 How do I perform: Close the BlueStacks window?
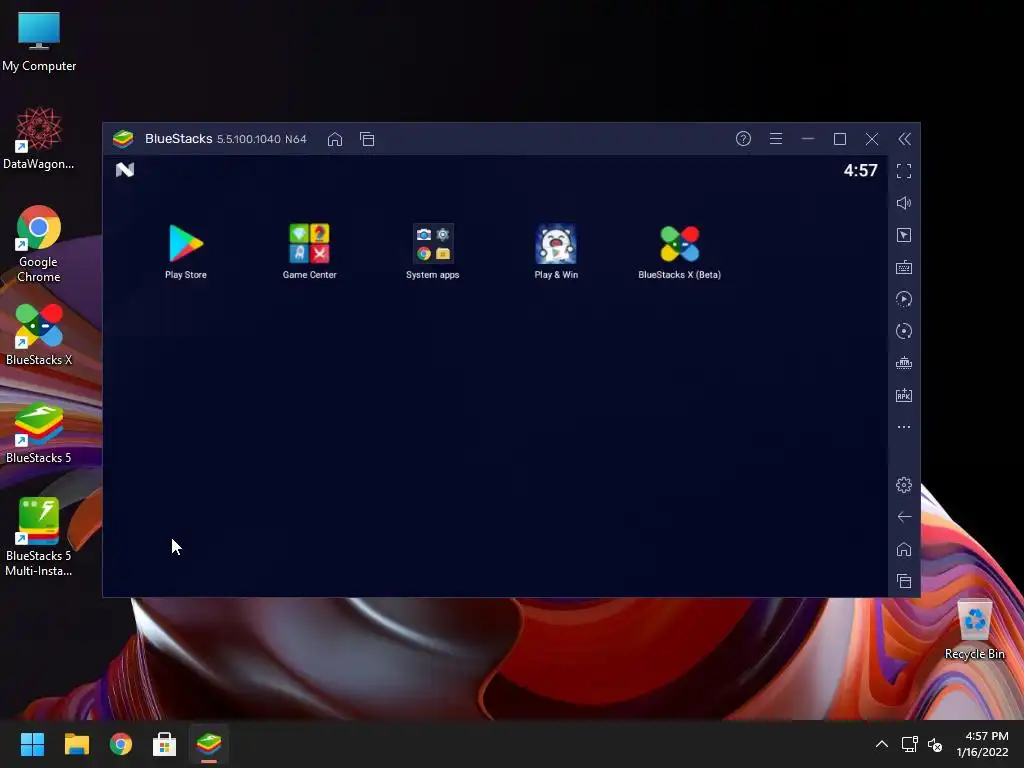coord(872,138)
